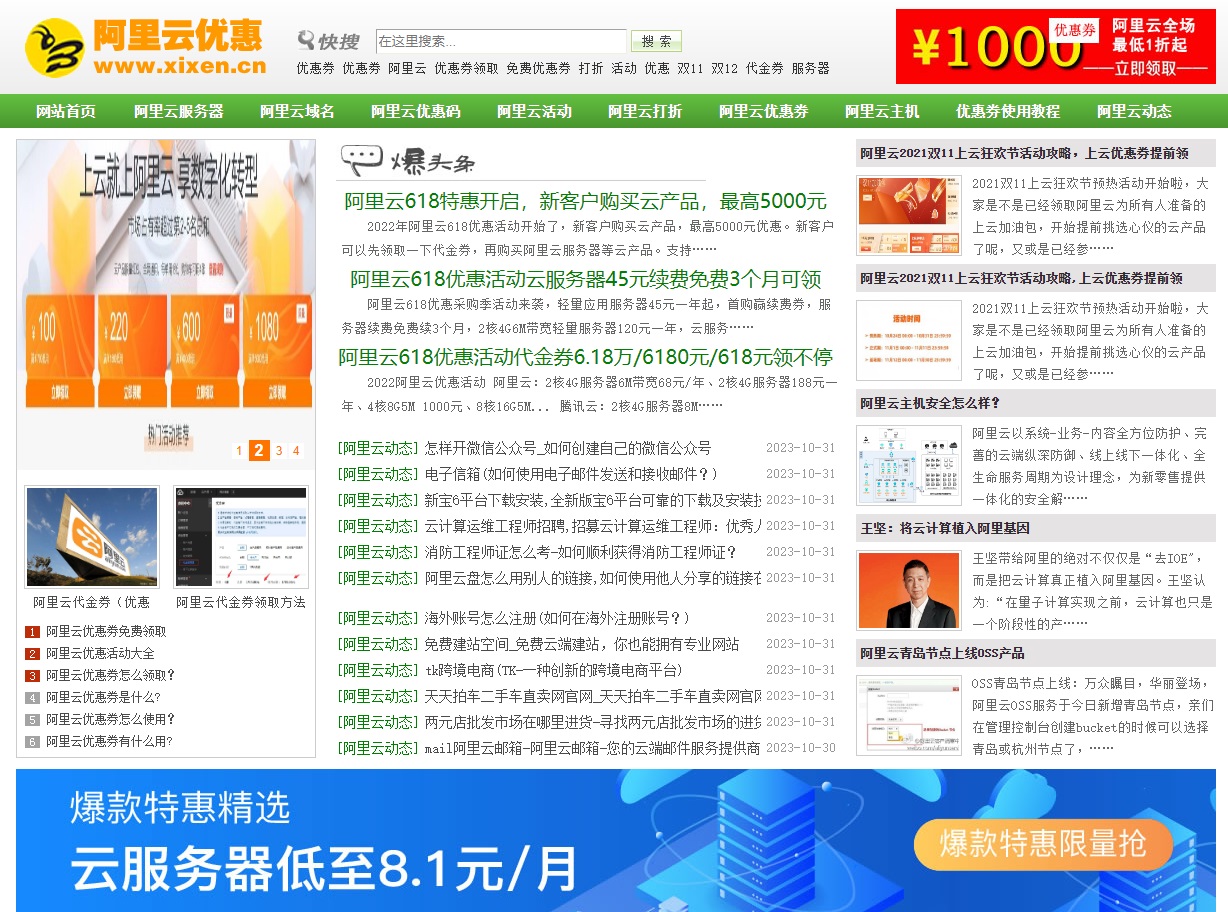The width and height of the screenshot is (1228, 912).
Task: Open ranked link 阿里云优惠券免费领取
Action: 106,631
